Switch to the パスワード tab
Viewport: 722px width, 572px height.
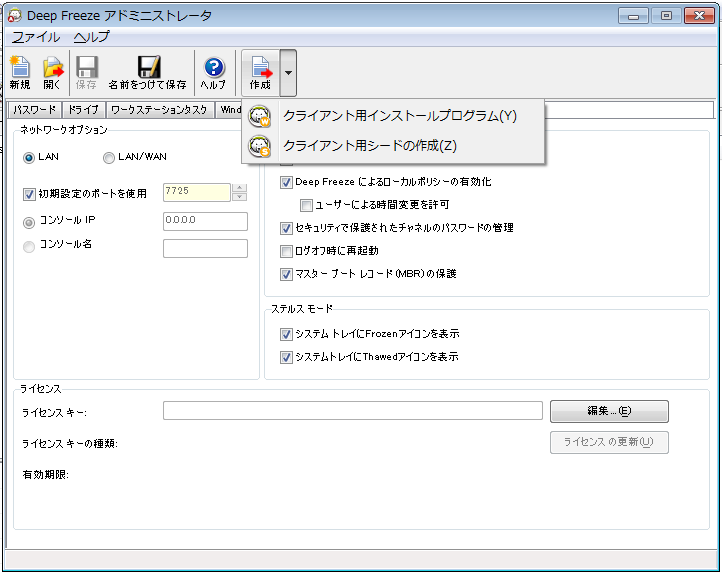(x=35, y=110)
